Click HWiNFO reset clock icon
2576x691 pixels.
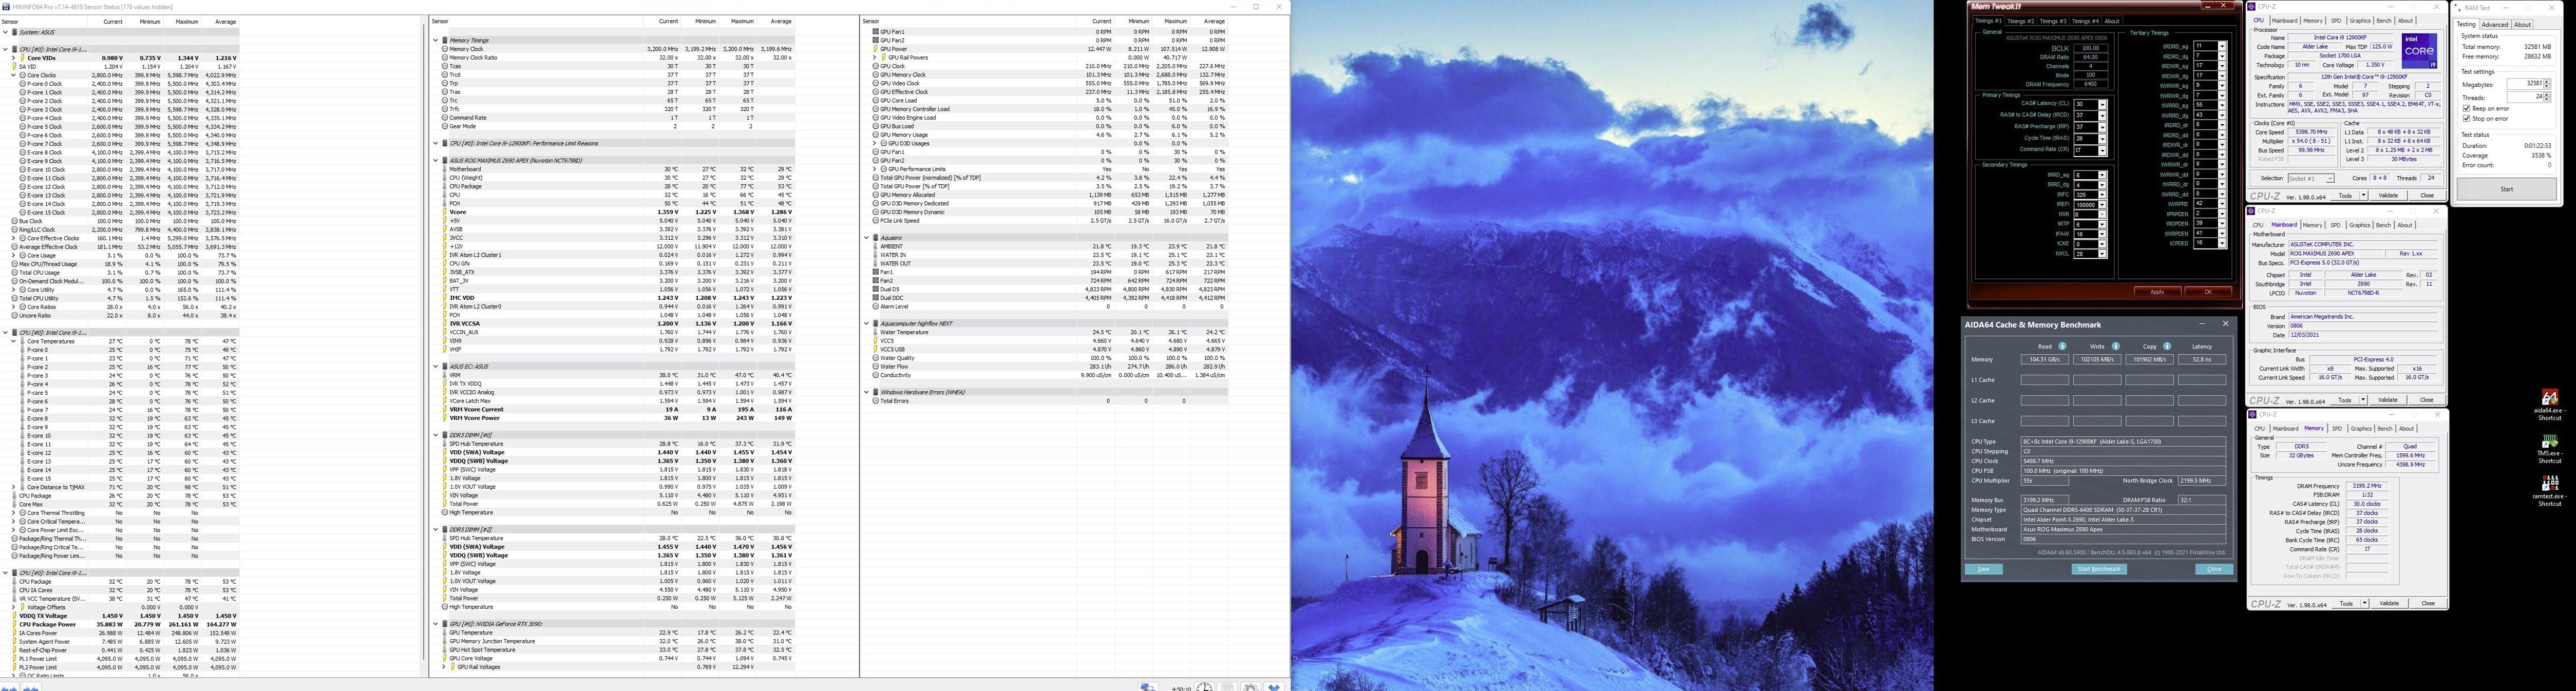click(x=1204, y=687)
